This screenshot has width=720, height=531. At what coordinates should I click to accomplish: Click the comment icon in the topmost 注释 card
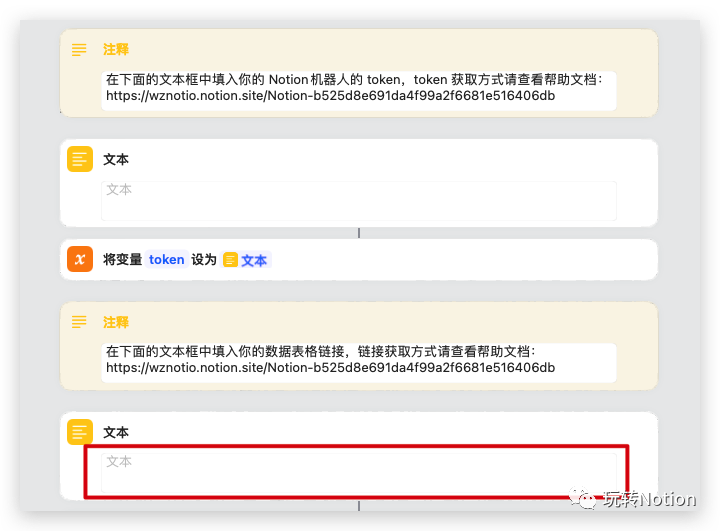tap(79, 49)
